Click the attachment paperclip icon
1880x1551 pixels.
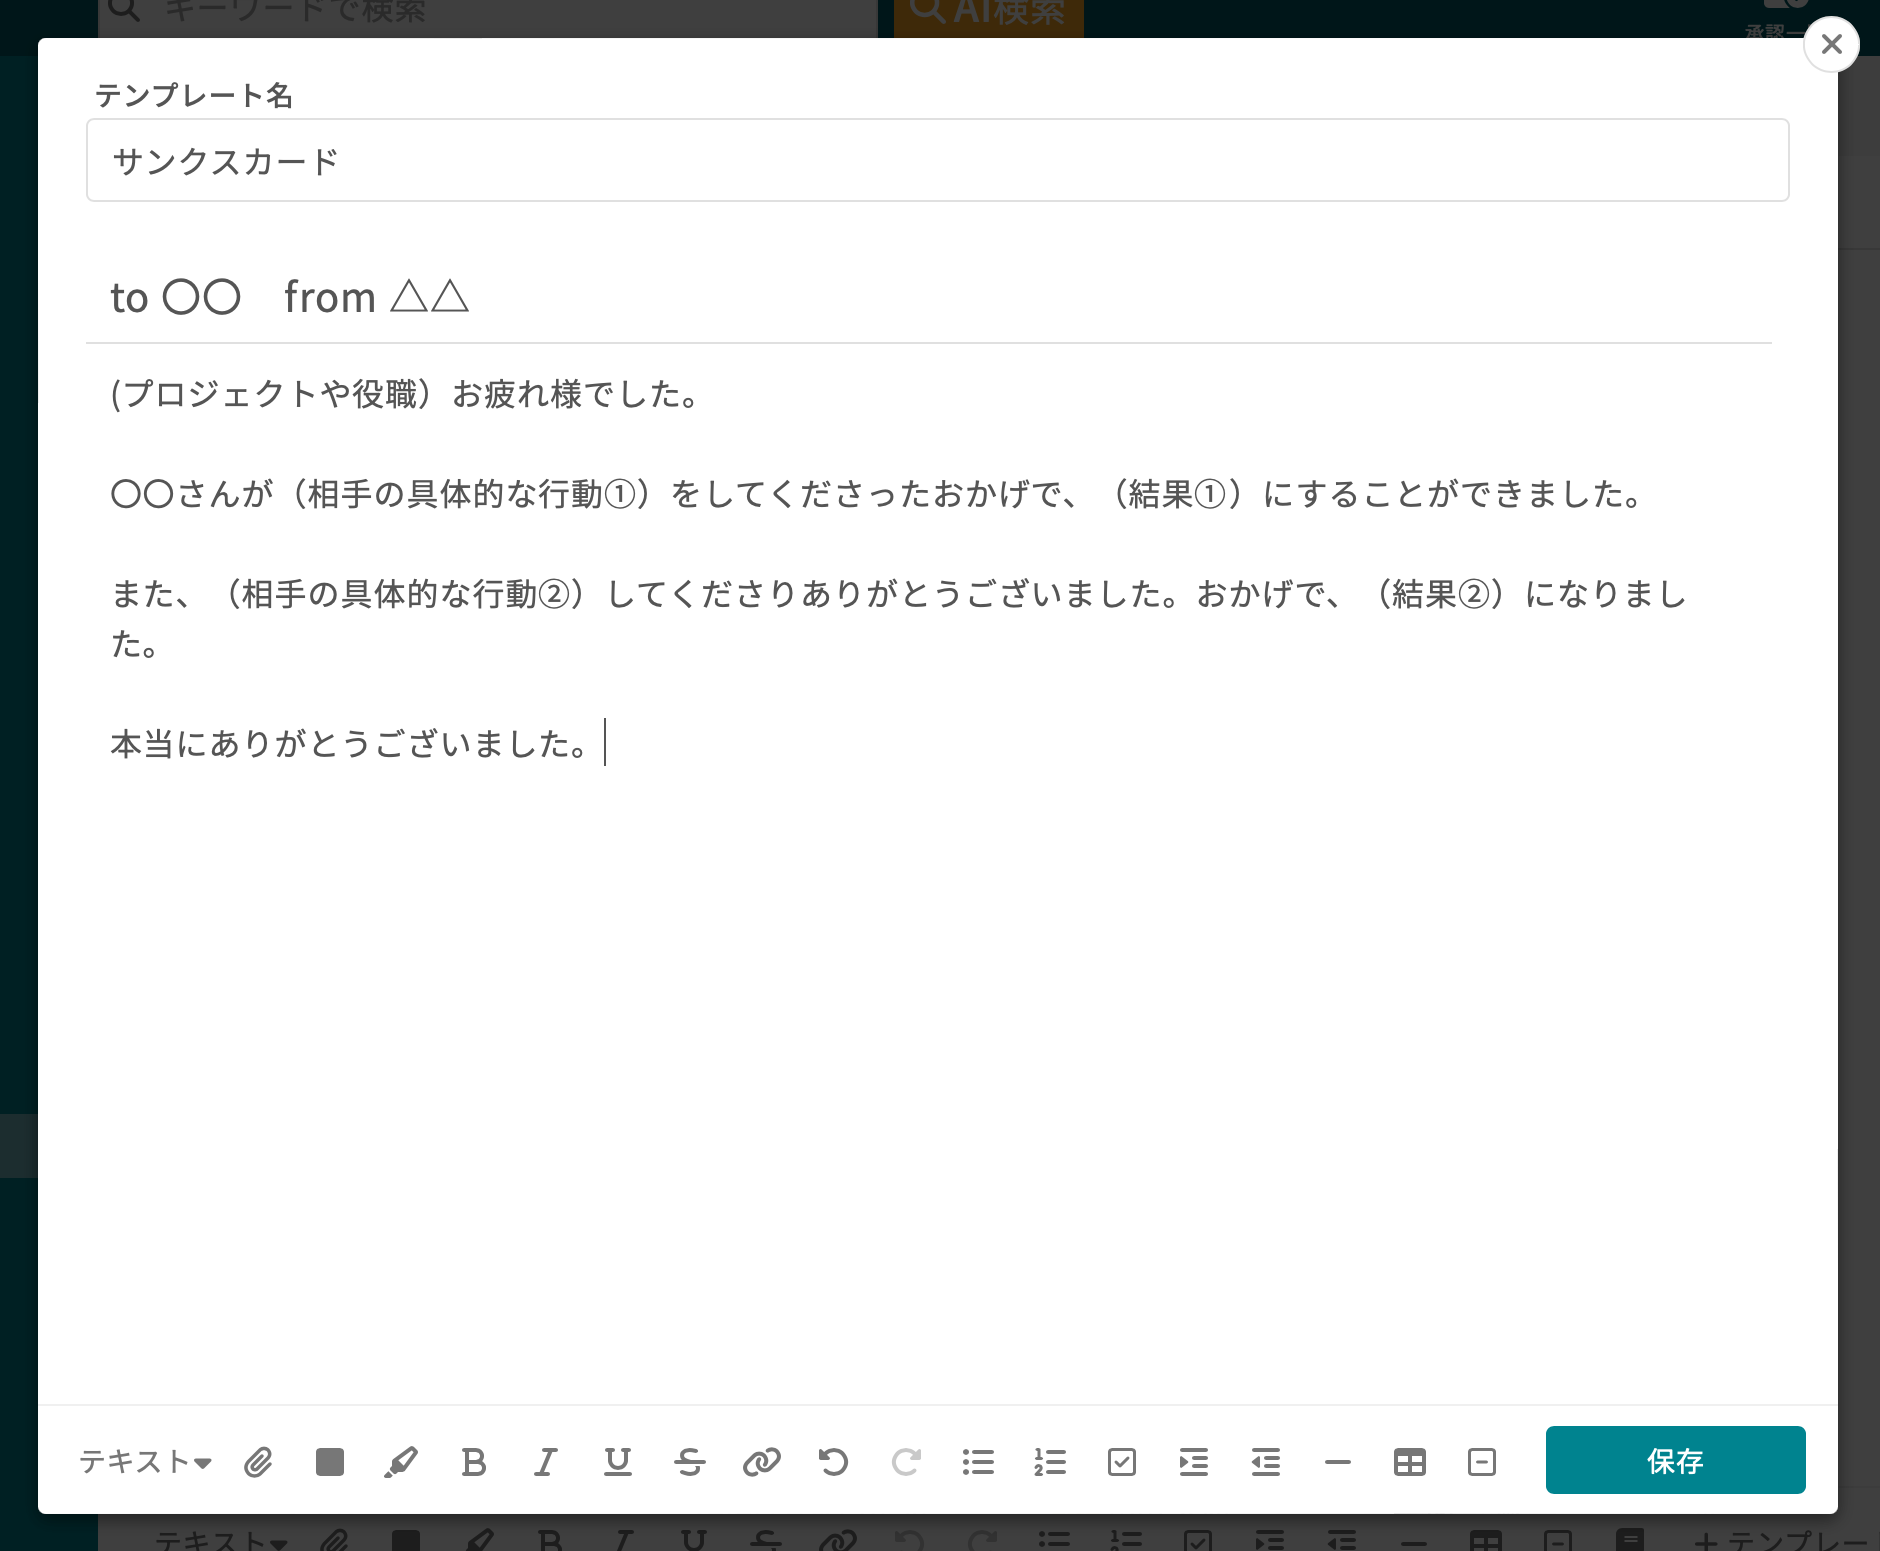[258, 1462]
